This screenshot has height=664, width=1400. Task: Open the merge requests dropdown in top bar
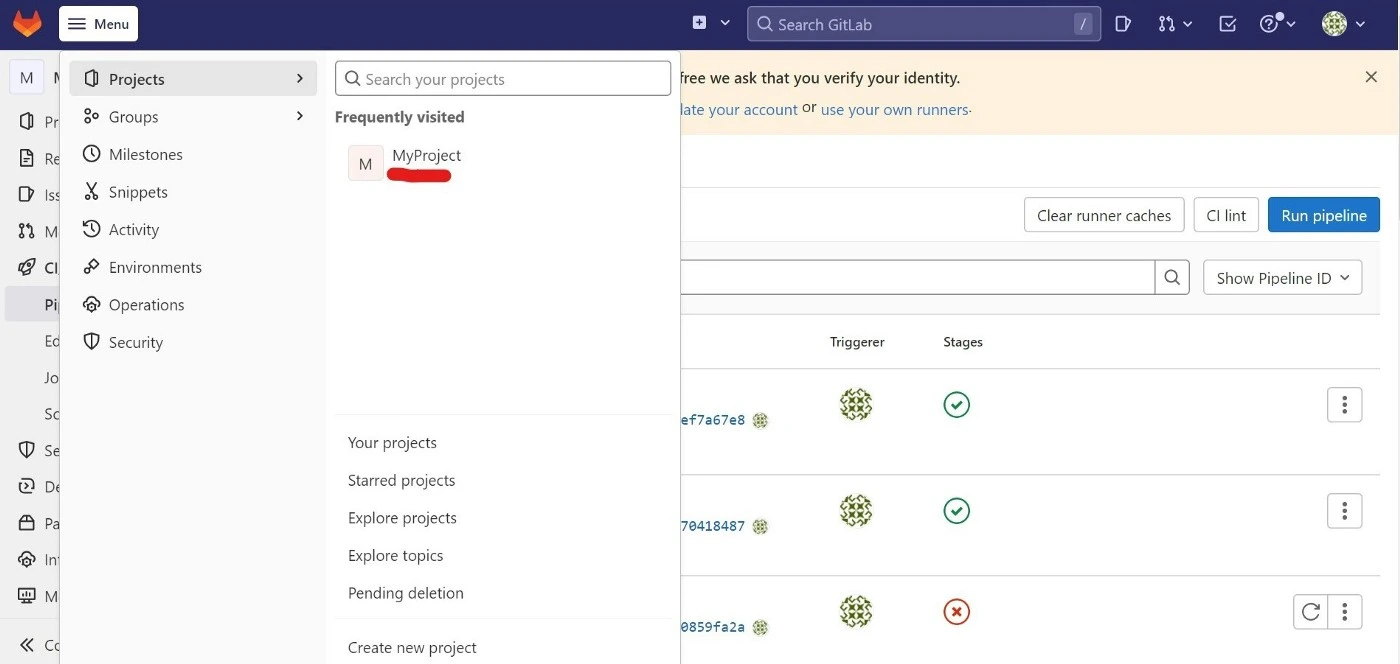(1175, 24)
